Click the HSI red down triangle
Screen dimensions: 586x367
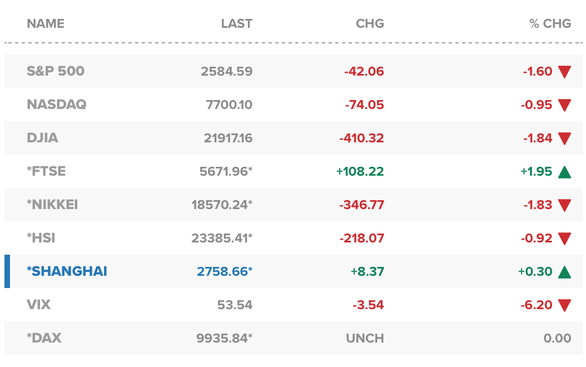[564, 238]
